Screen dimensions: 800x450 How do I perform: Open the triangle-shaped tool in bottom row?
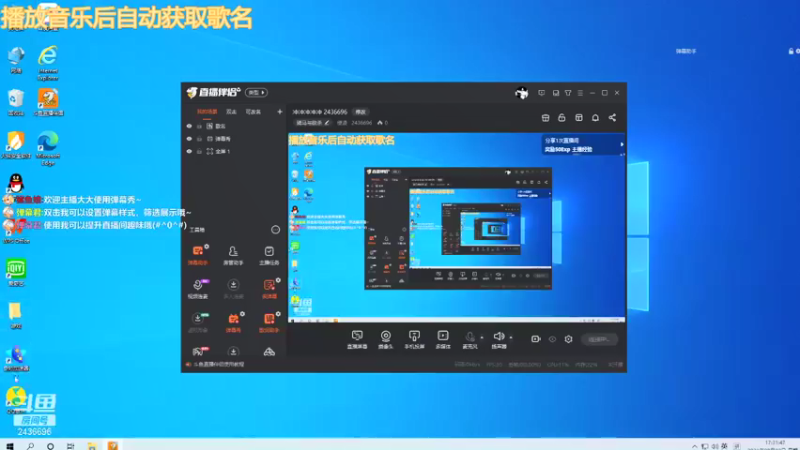tap(269, 352)
